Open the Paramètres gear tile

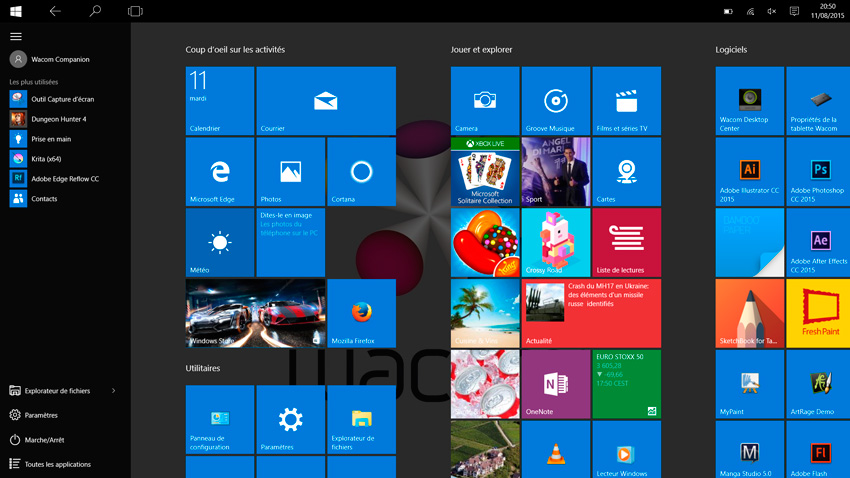pyautogui.click(x=291, y=419)
